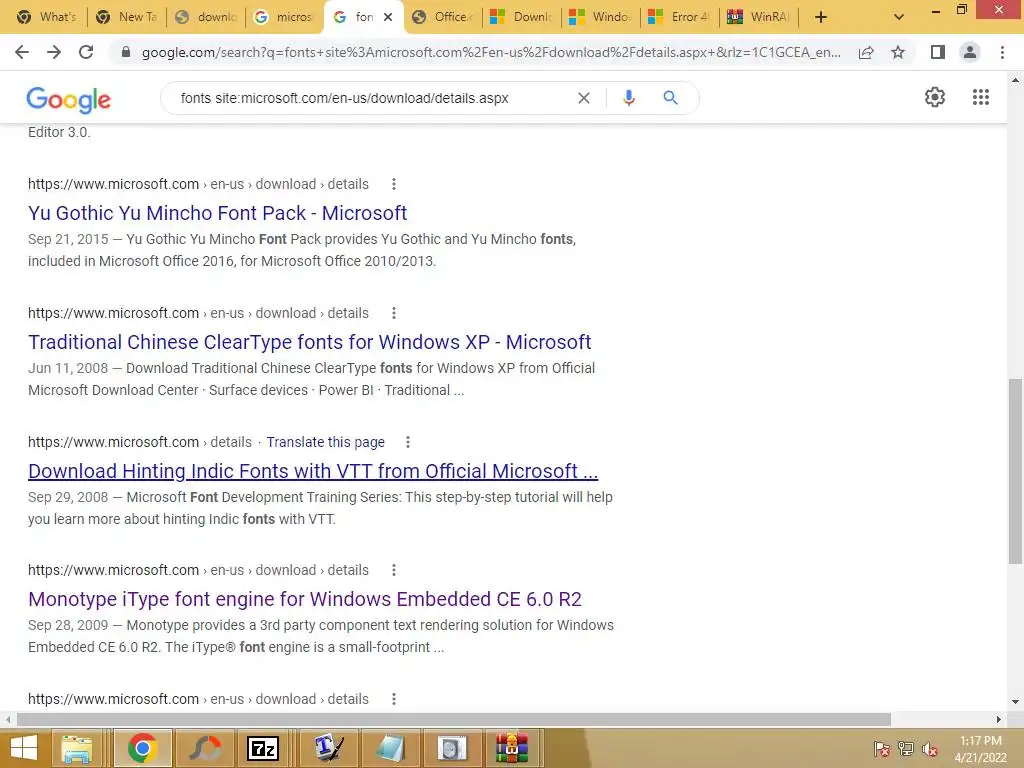
Task: Open Download Hinting Indic Fonts with VTT link
Action: tap(313, 471)
